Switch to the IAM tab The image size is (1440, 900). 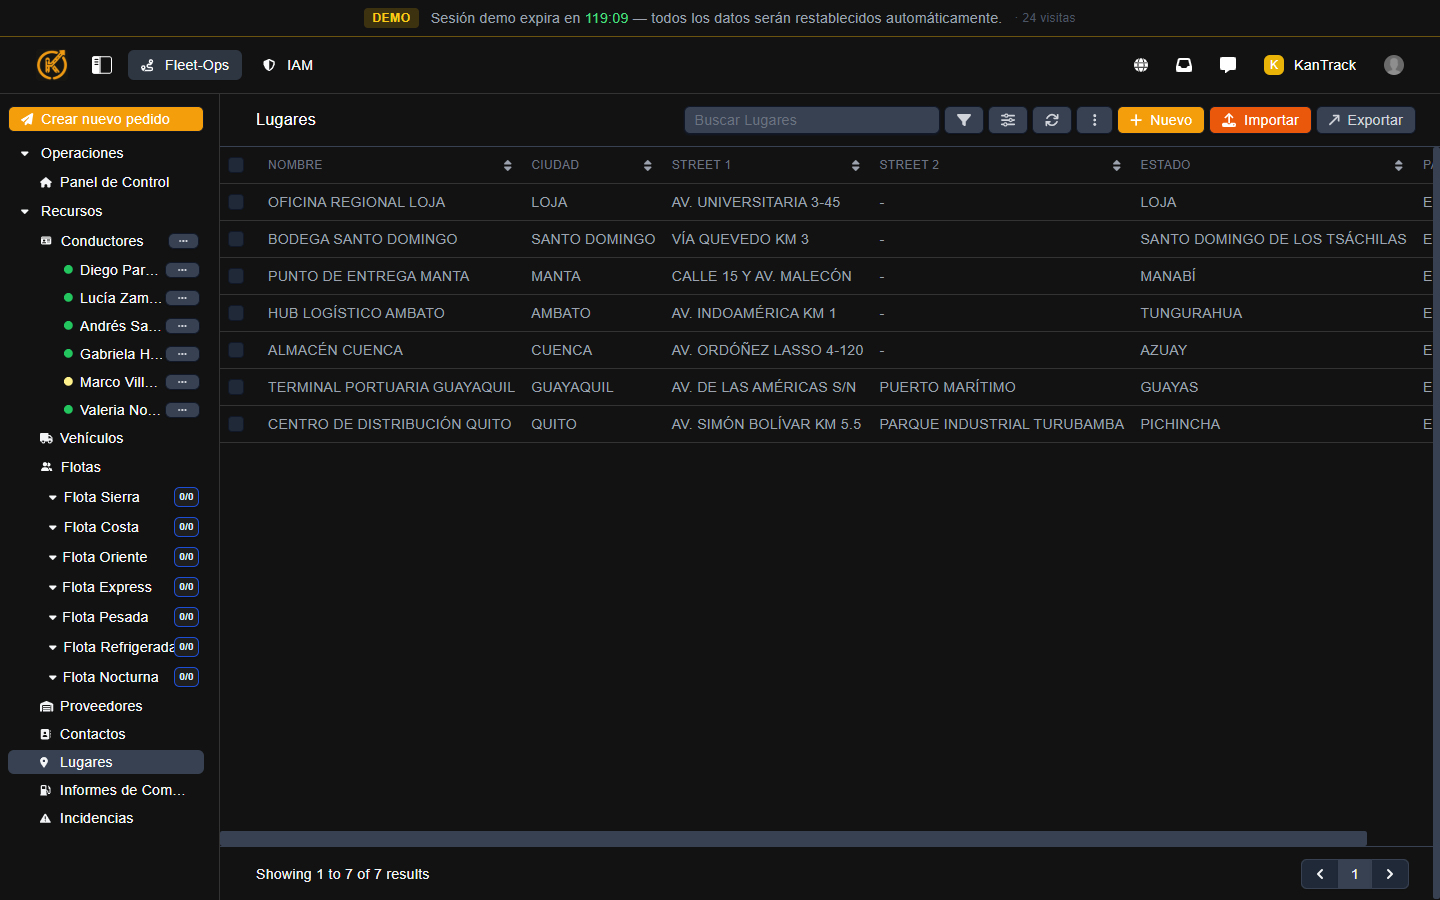(288, 65)
